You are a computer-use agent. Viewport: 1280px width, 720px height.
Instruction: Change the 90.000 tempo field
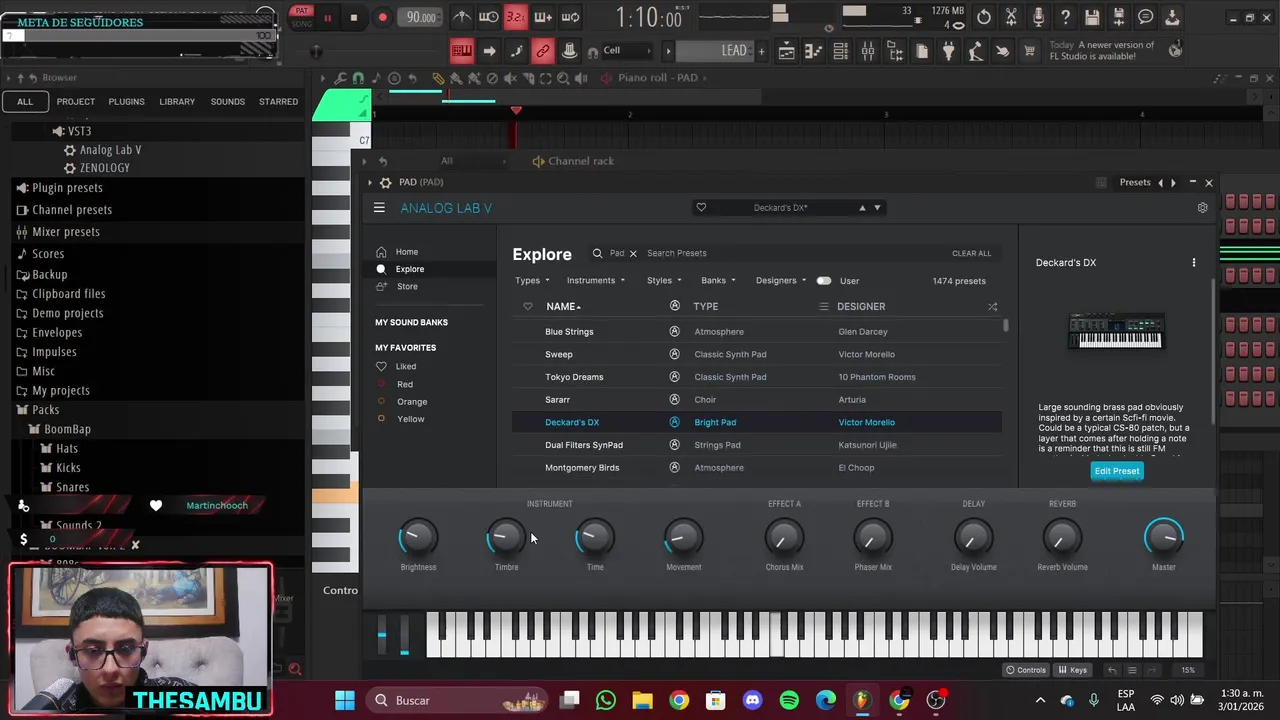pos(421,17)
